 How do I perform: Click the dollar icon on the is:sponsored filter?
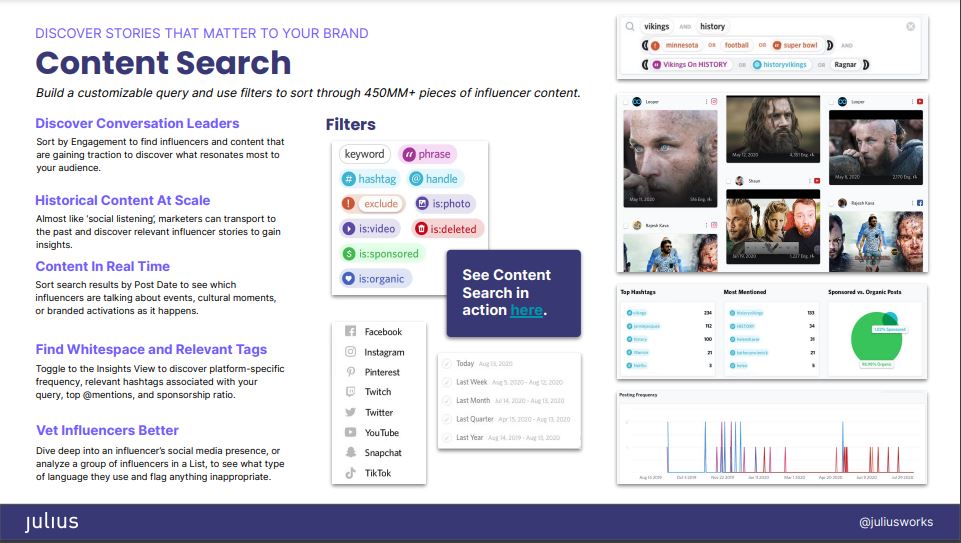pyautogui.click(x=349, y=254)
